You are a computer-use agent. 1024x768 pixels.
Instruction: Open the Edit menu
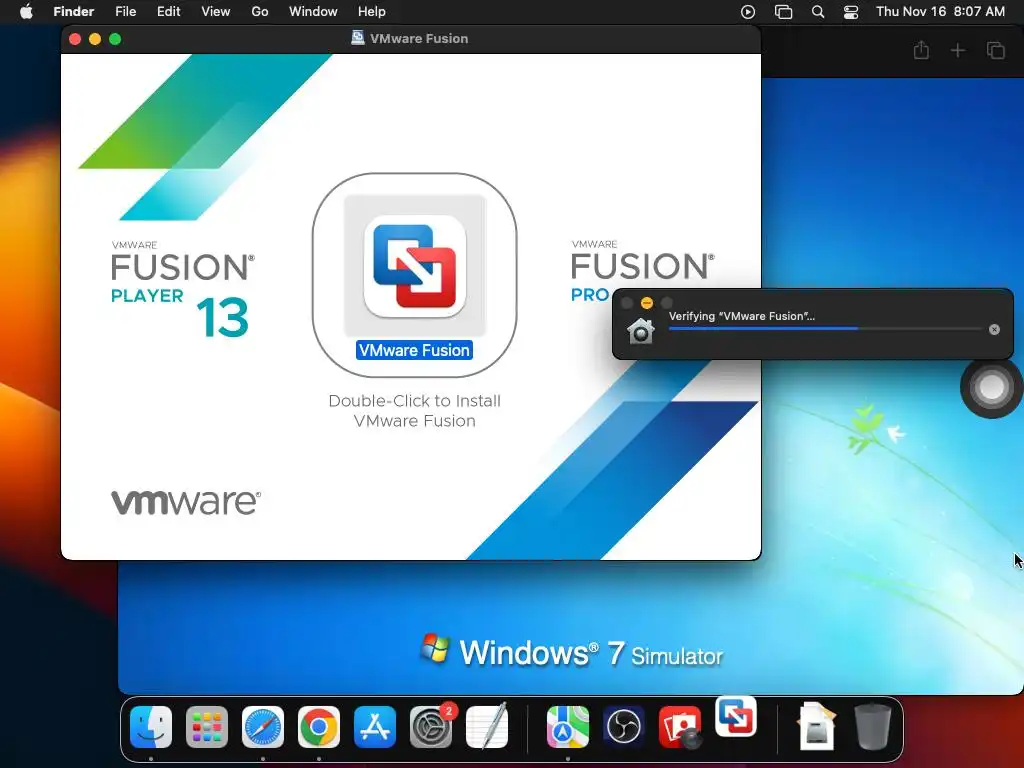tap(168, 12)
